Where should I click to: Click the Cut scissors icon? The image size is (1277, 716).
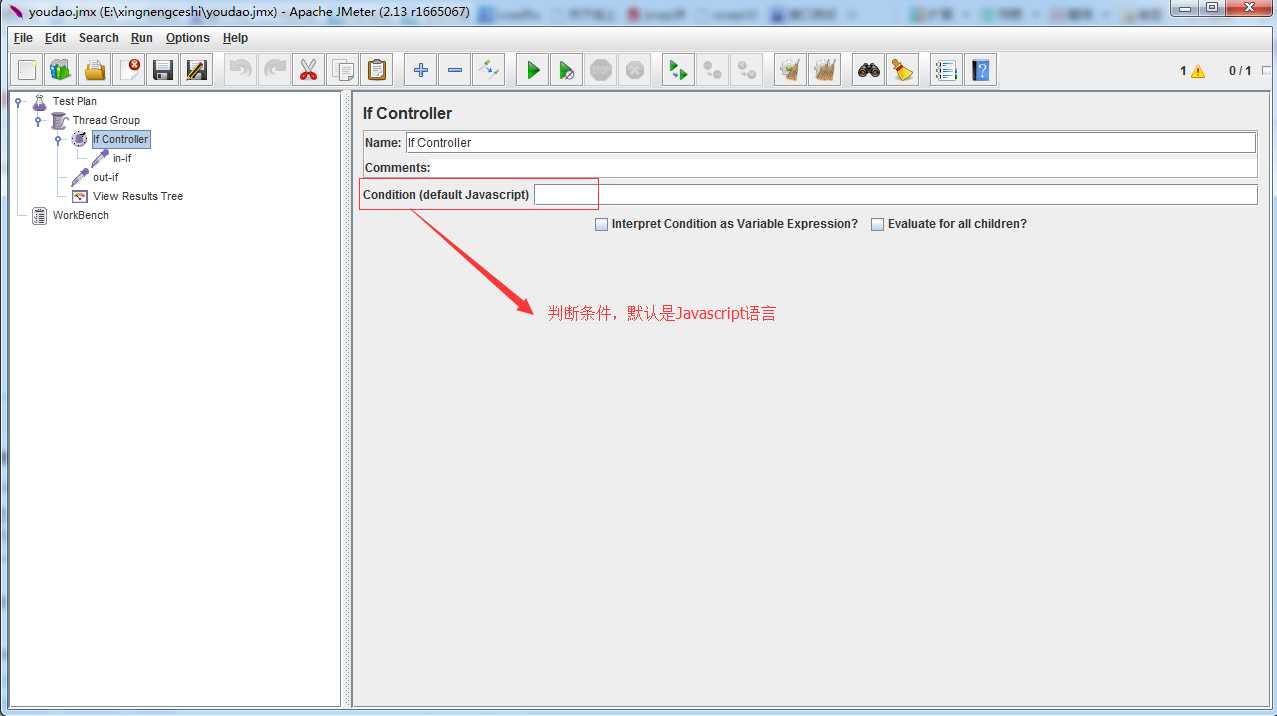(308, 70)
